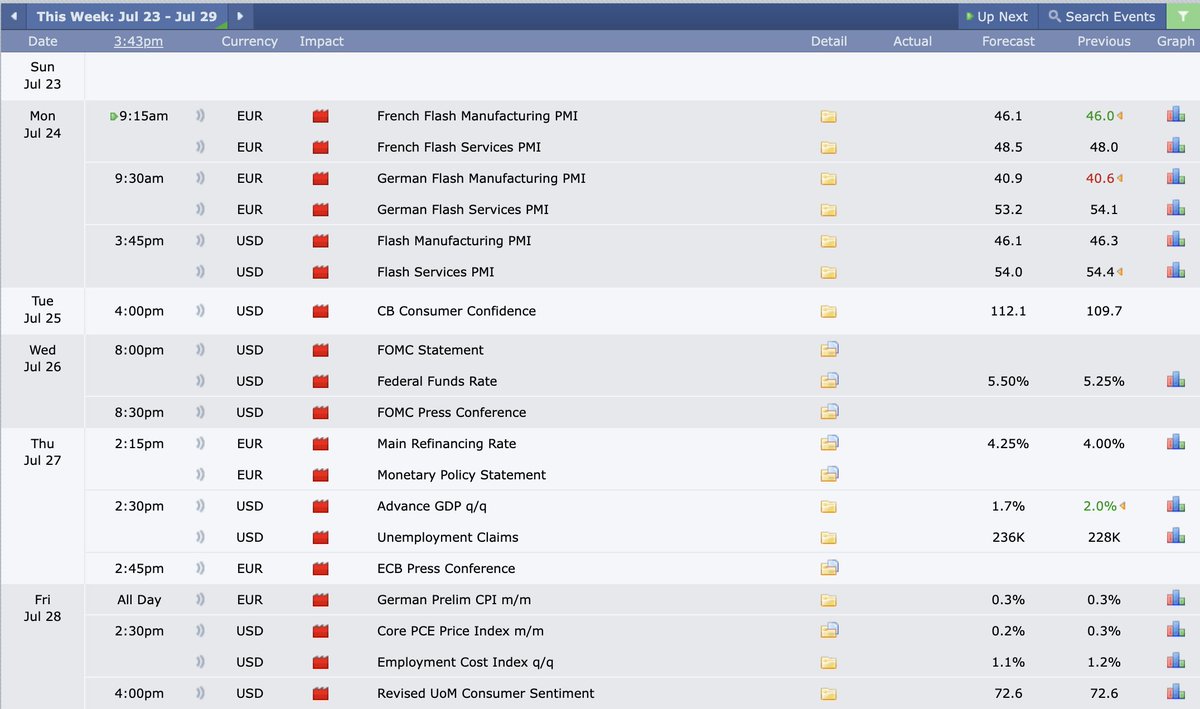Open detail folder for ECB Press Conference
This screenshot has height=709, width=1200.
pos(829,568)
